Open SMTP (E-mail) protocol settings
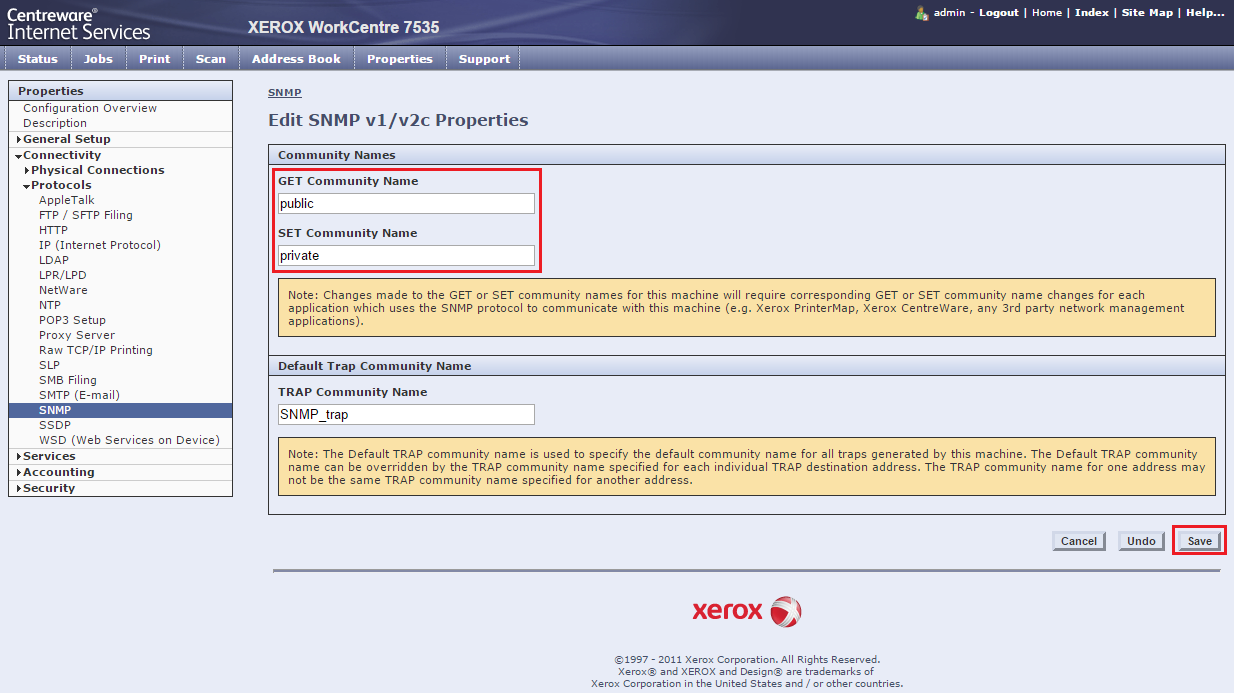 (79, 395)
